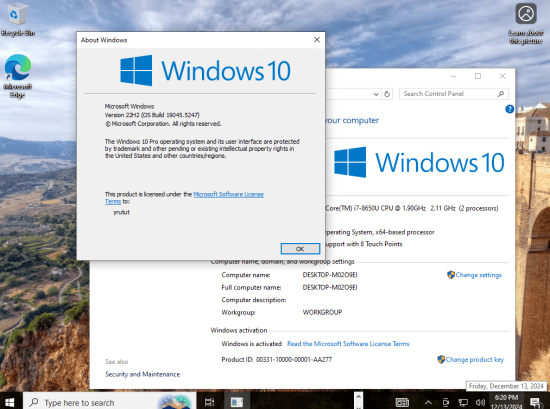Maximize the System Control Panel window
The width and height of the screenshot is (550, 409).
point(478,76)
